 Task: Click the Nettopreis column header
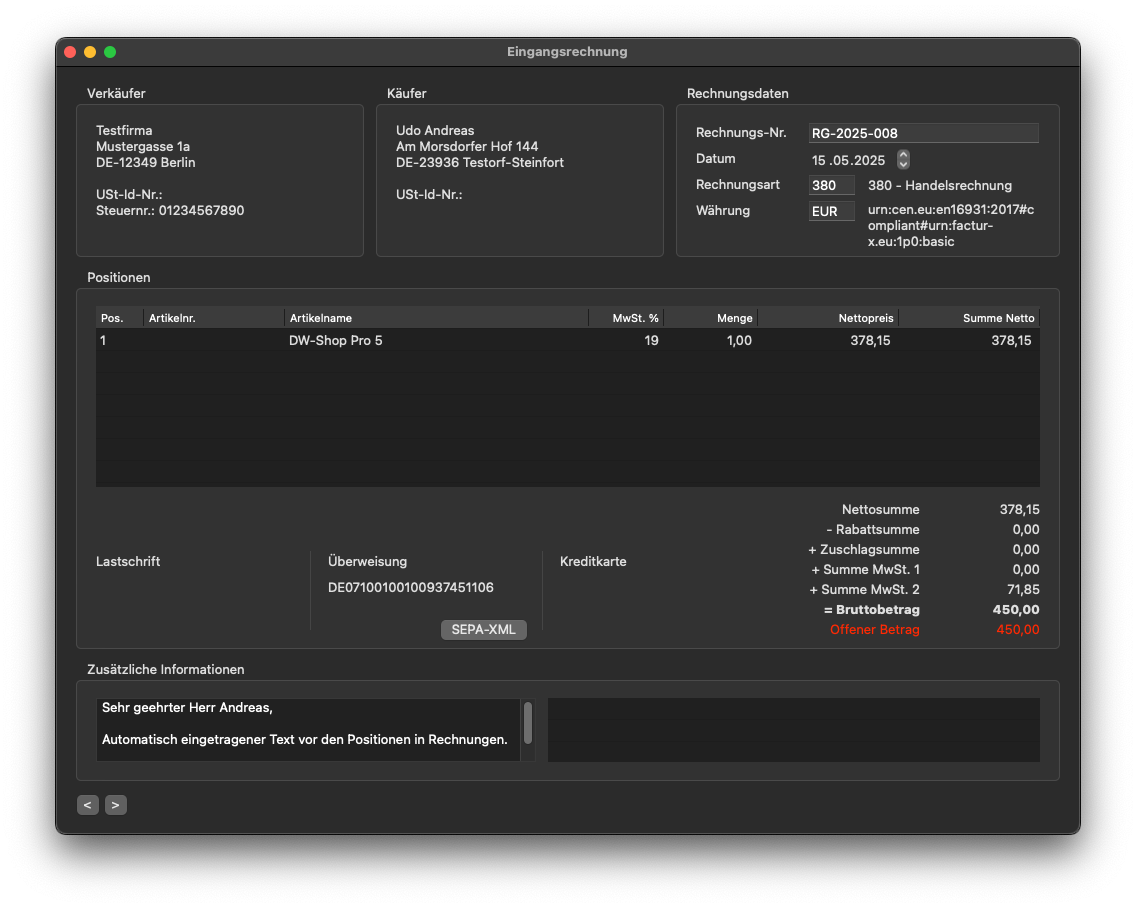pyautogui.click(x=828, y=318)
